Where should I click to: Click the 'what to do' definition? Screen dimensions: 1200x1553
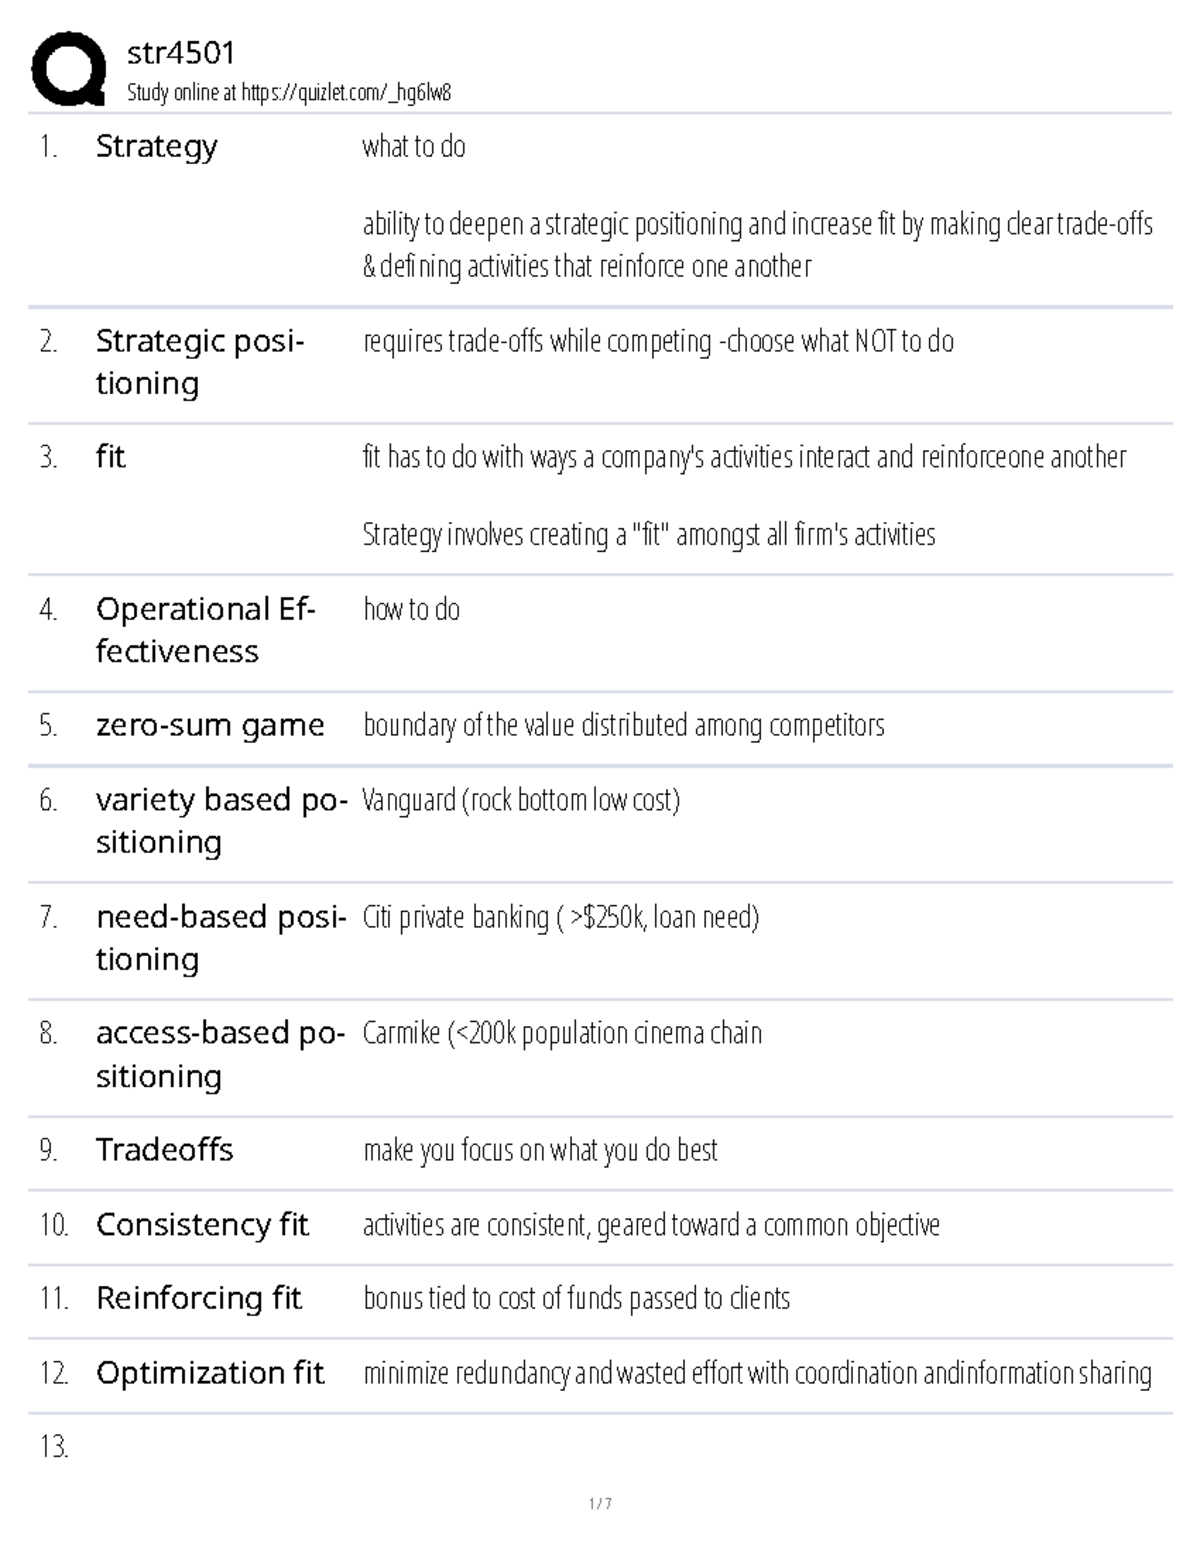click(414, 147)
